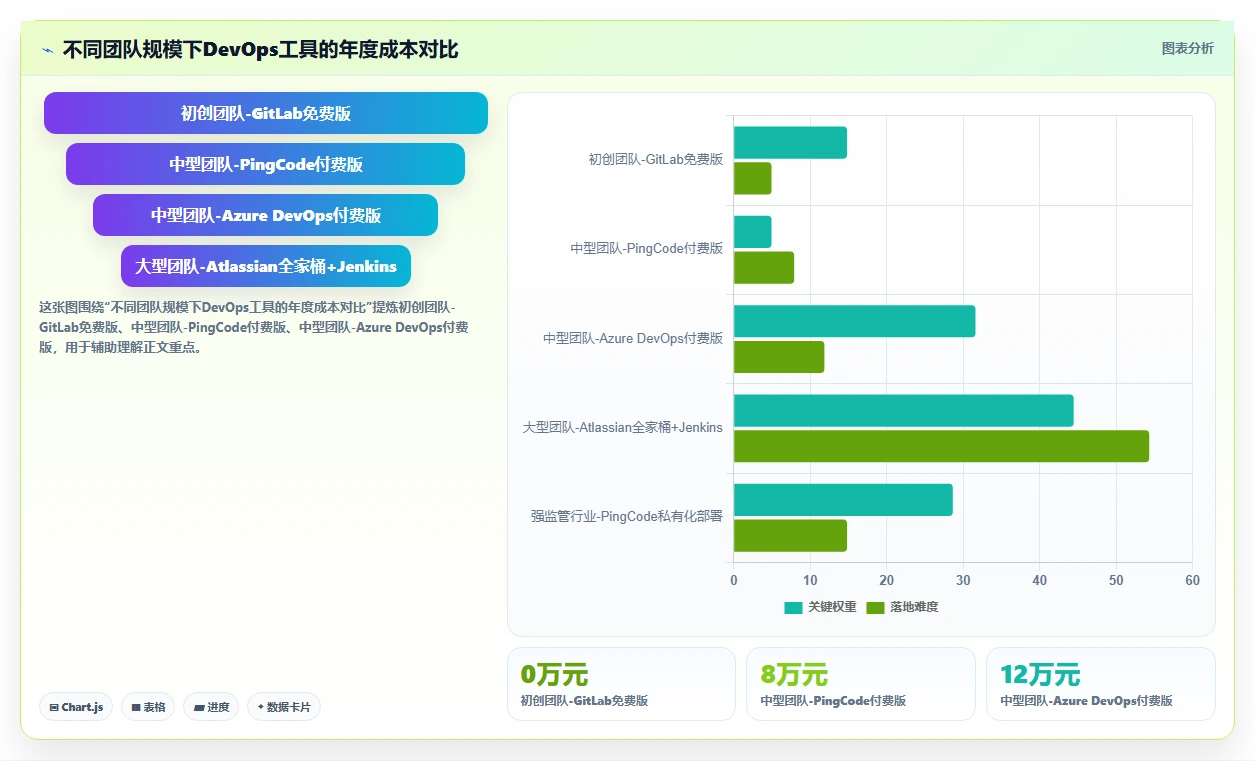Click y-axis label 中型团队-PingCode付费版 in chart
The width and height of the screenshot is (1255, 761).
[646, 248]
